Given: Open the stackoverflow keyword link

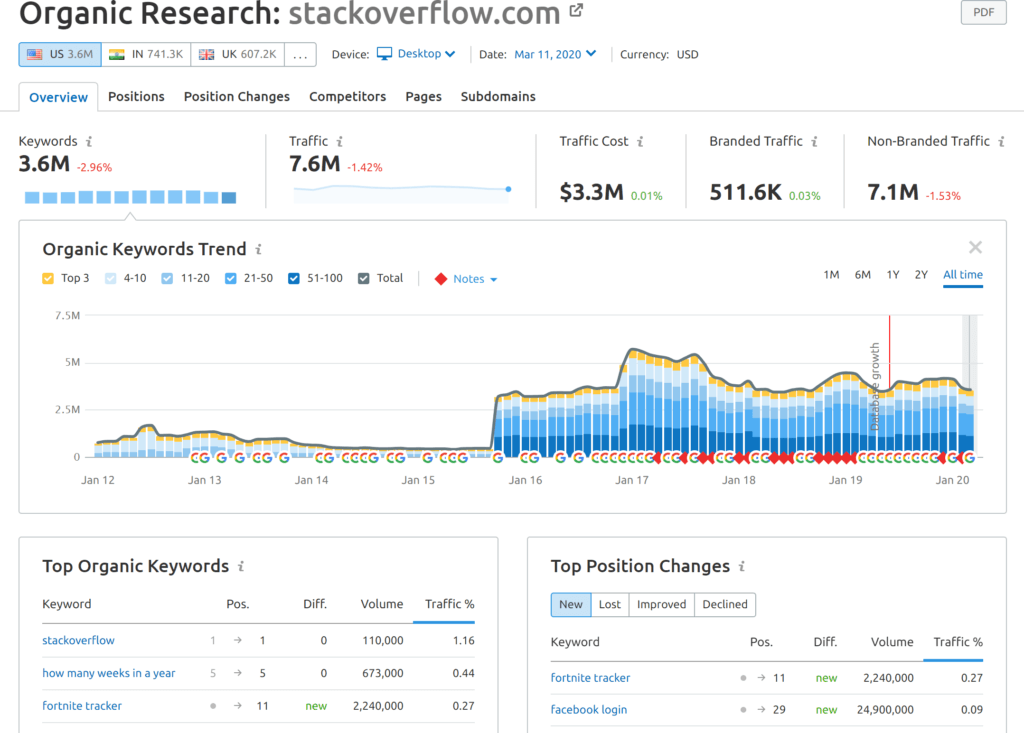Looking at the screenshot, I should [x=78, y=640].
